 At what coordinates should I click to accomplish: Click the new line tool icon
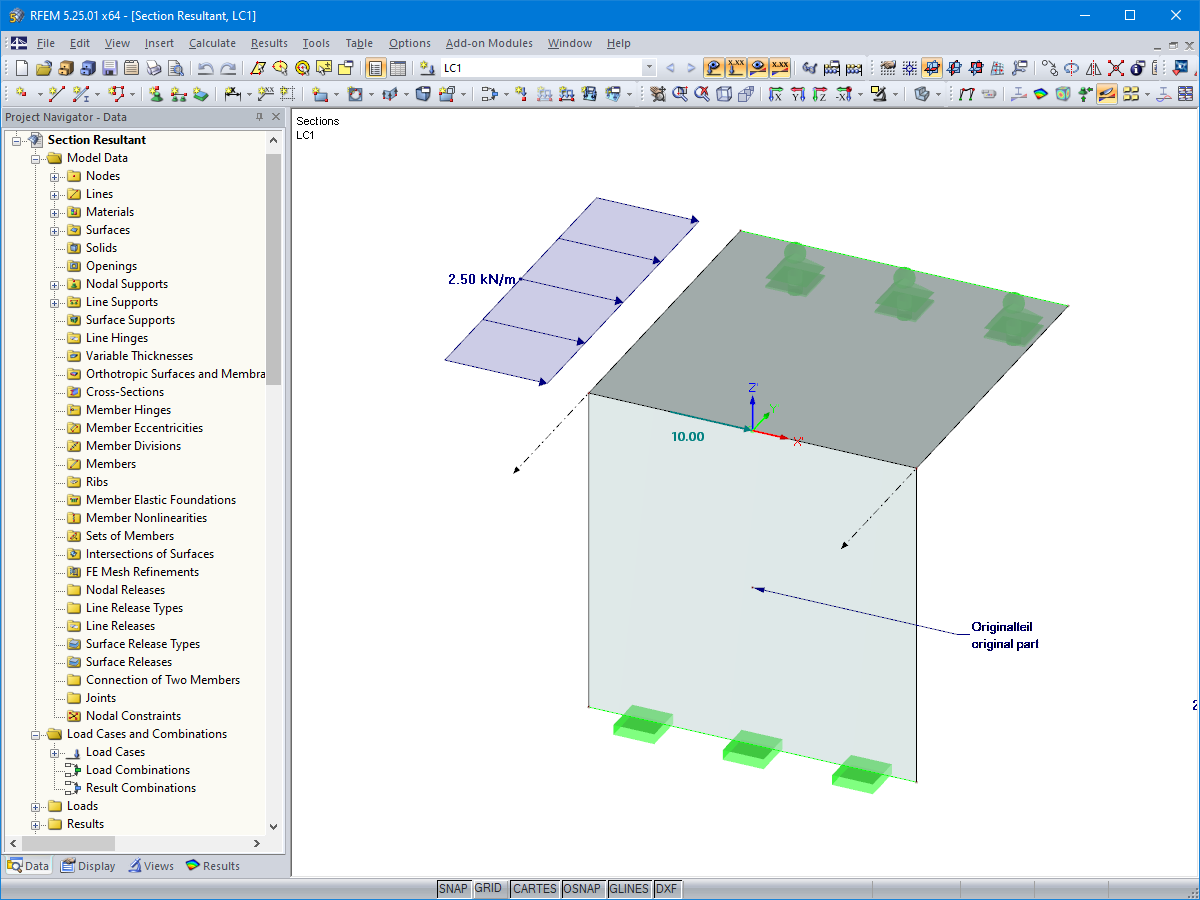click(x=56, y=94)
